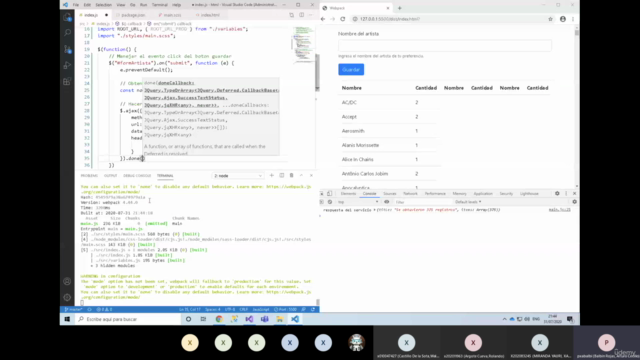Open the Sources tab in DevTools
640x360 pixels.
click(x=389, y=193)
